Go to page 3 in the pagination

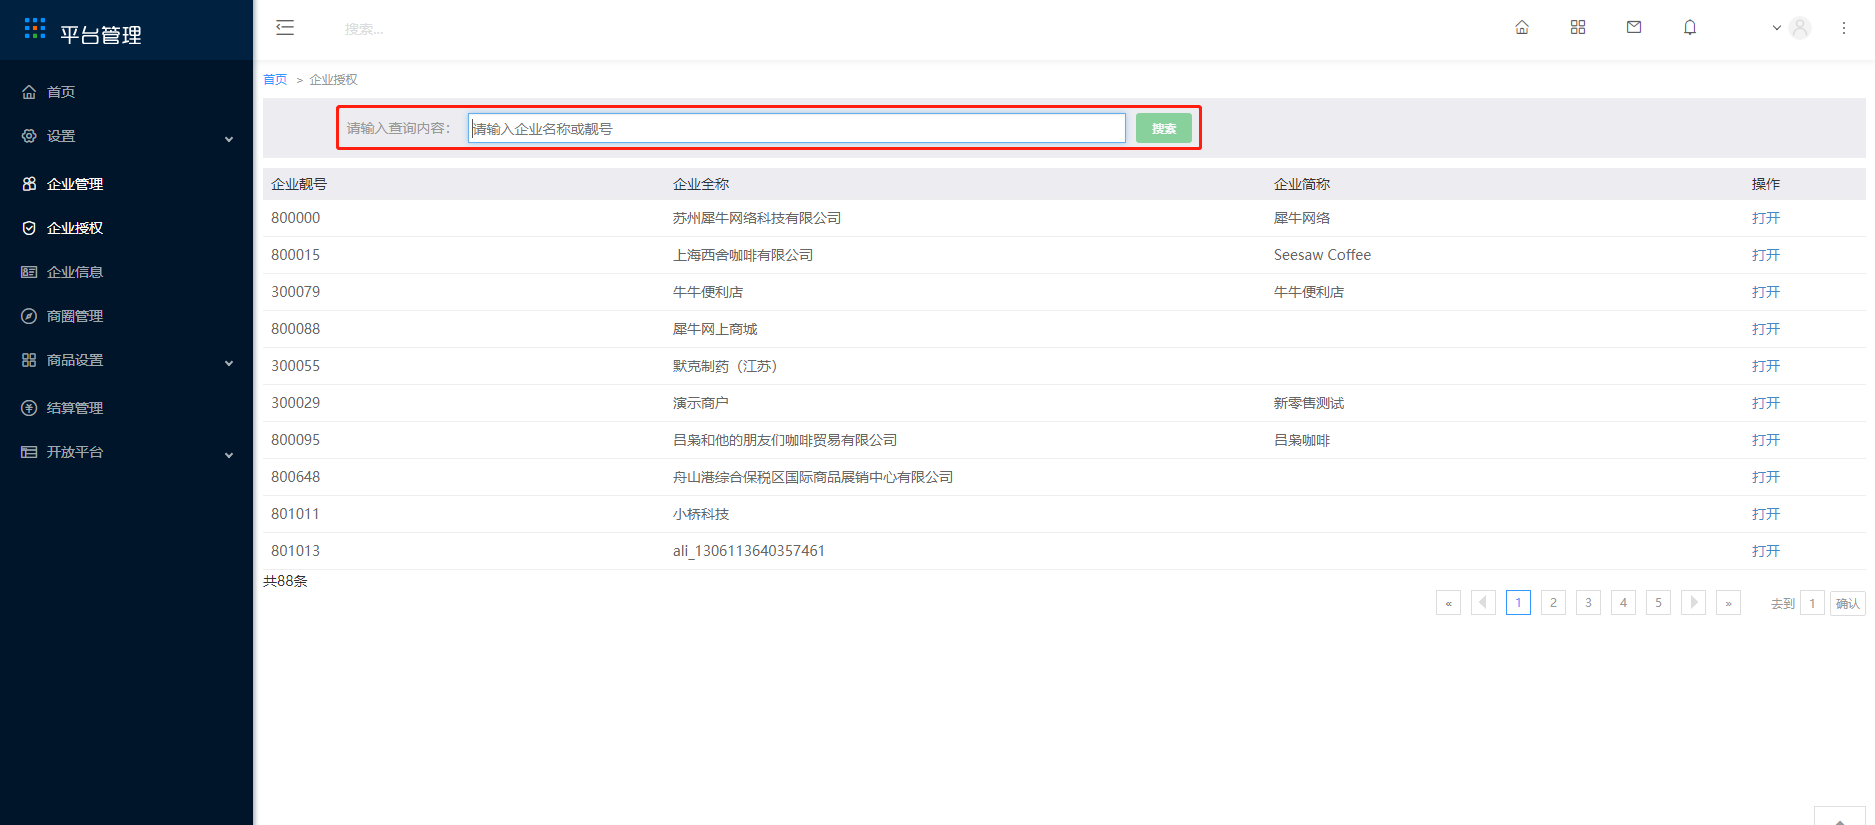tap(1588, 603)
